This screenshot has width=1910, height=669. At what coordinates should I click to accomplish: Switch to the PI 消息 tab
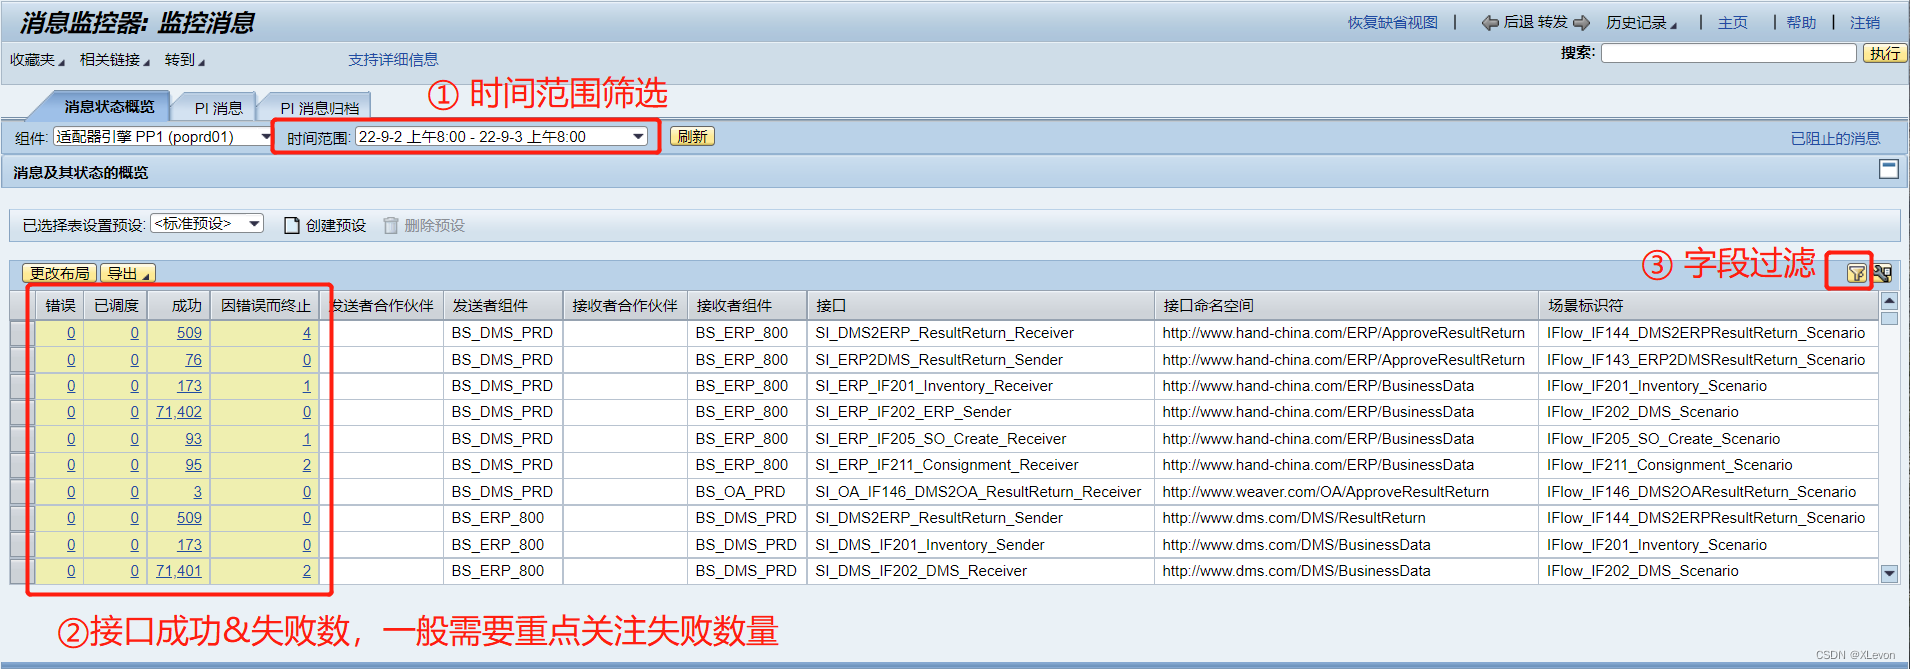(x=218, y=108)
